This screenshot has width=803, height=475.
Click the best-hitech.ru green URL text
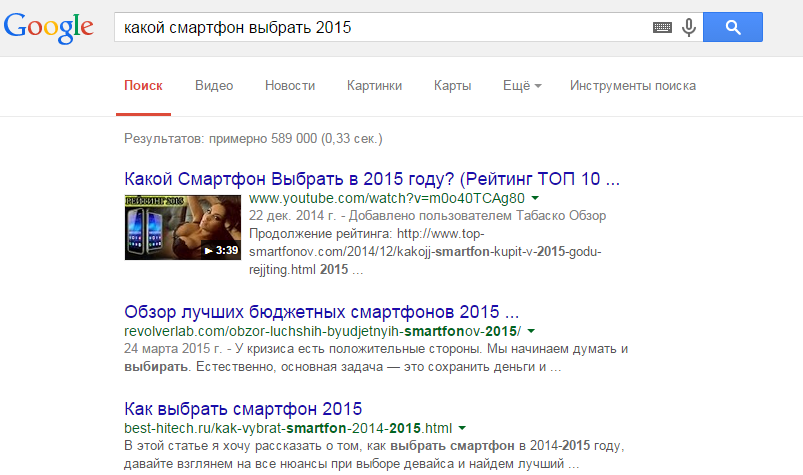(288, 428)
